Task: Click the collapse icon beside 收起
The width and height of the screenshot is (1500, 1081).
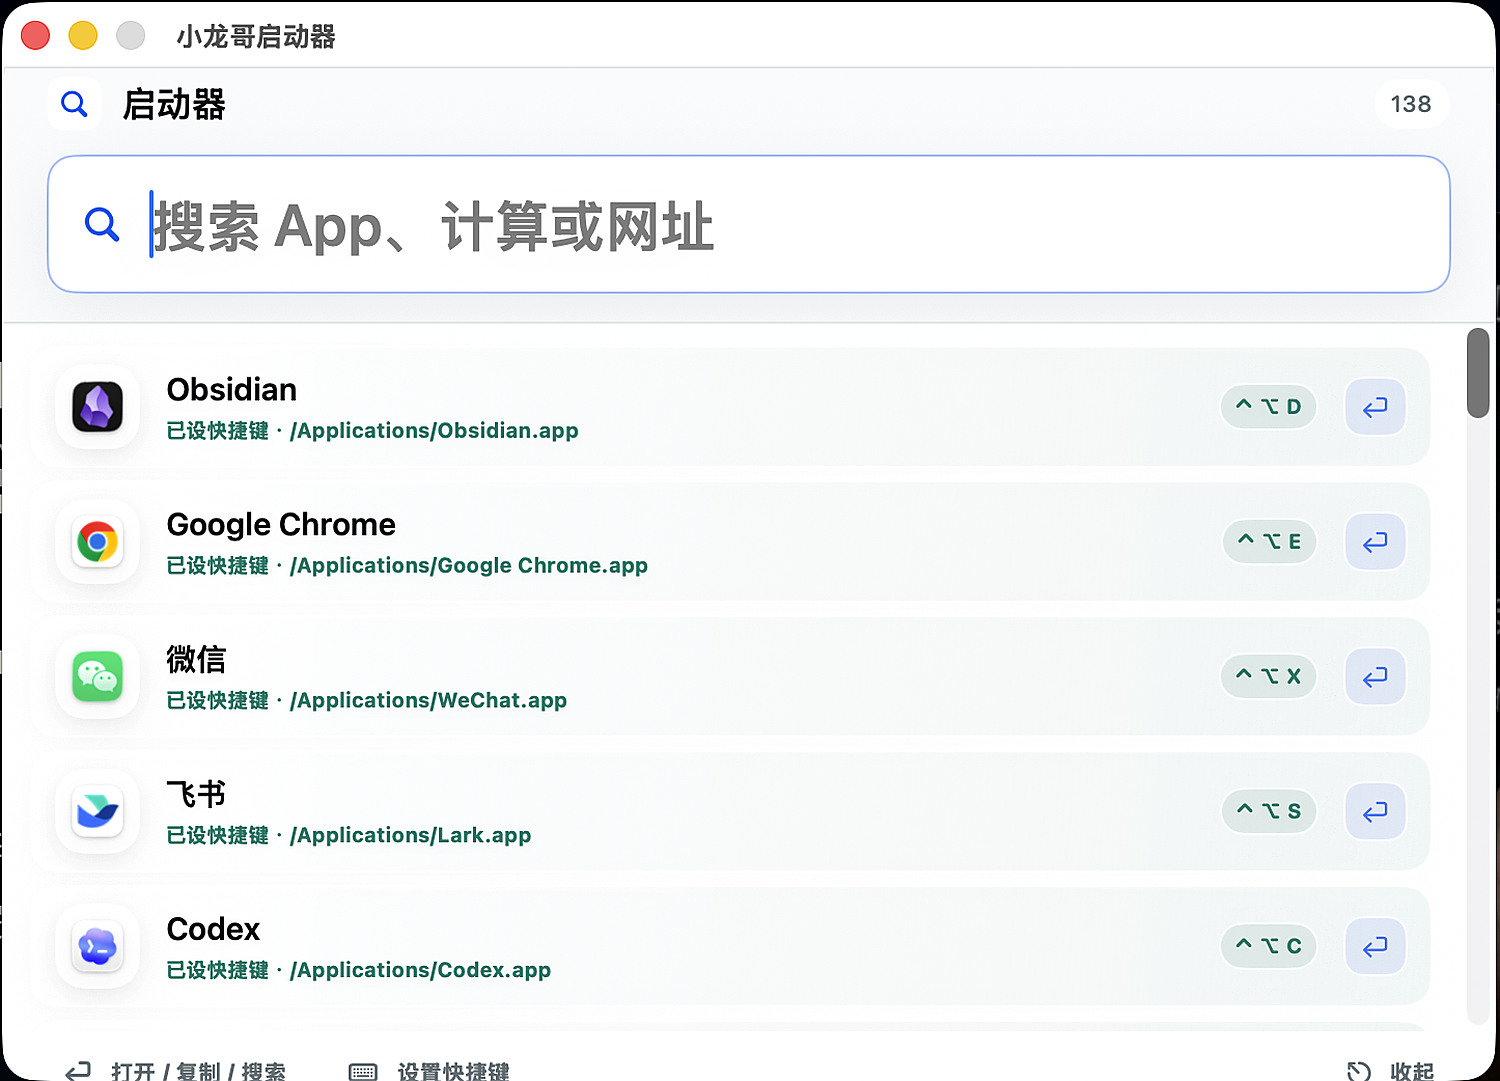Action: click(1358, 1072)
